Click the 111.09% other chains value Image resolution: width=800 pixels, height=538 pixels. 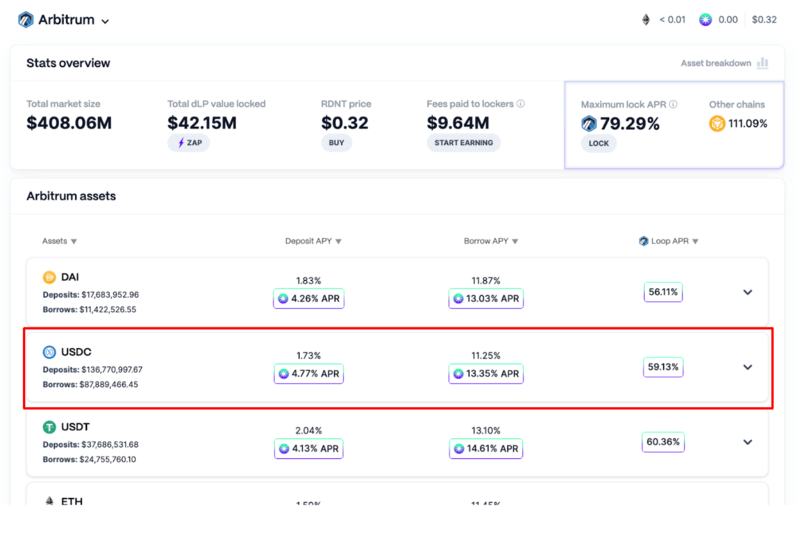coord(747,124)
